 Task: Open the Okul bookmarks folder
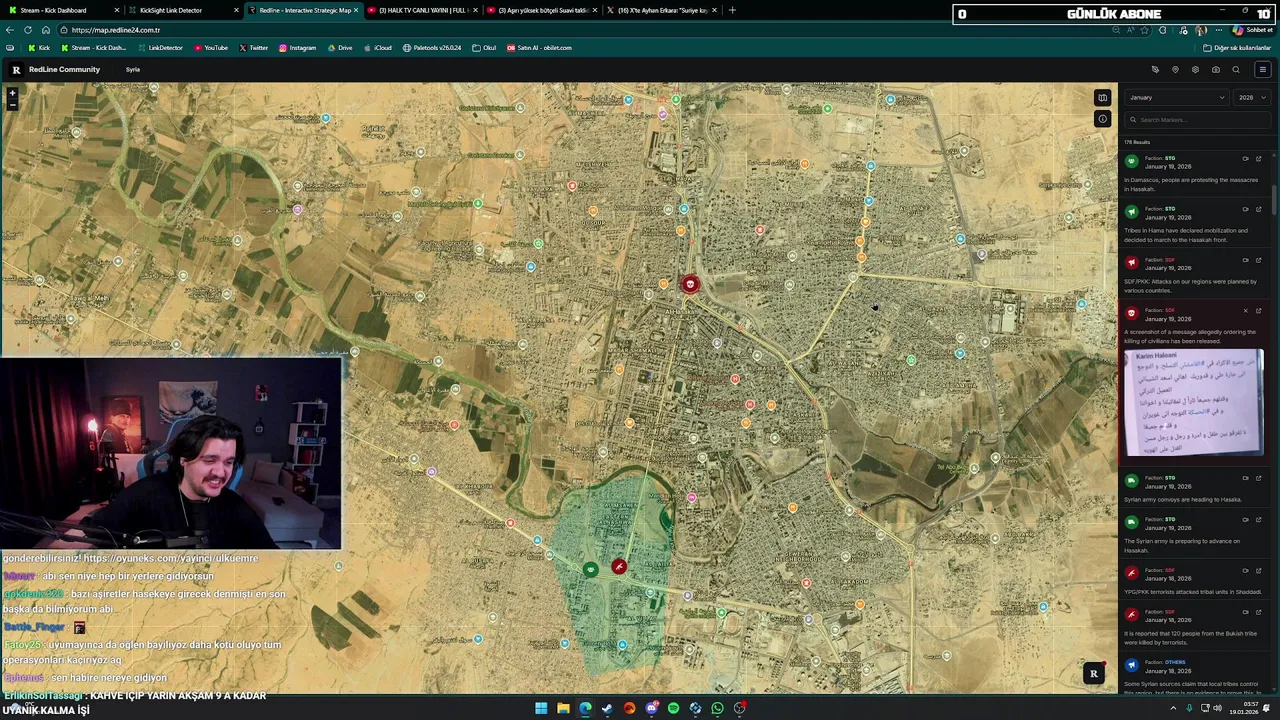484,48
